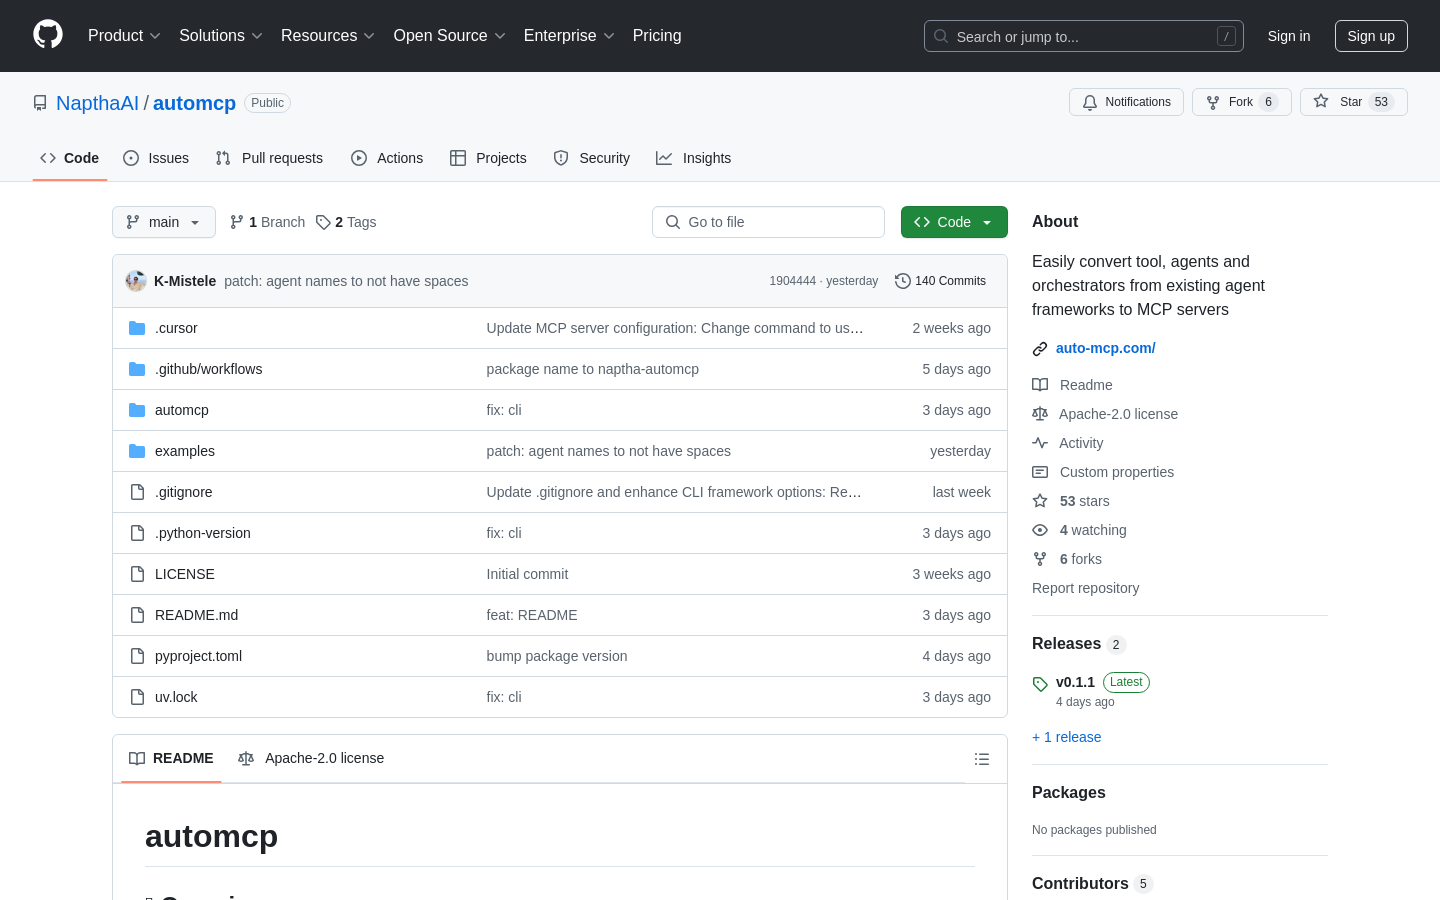
Task: Expand the Product menu
Action: coord(124,36)
